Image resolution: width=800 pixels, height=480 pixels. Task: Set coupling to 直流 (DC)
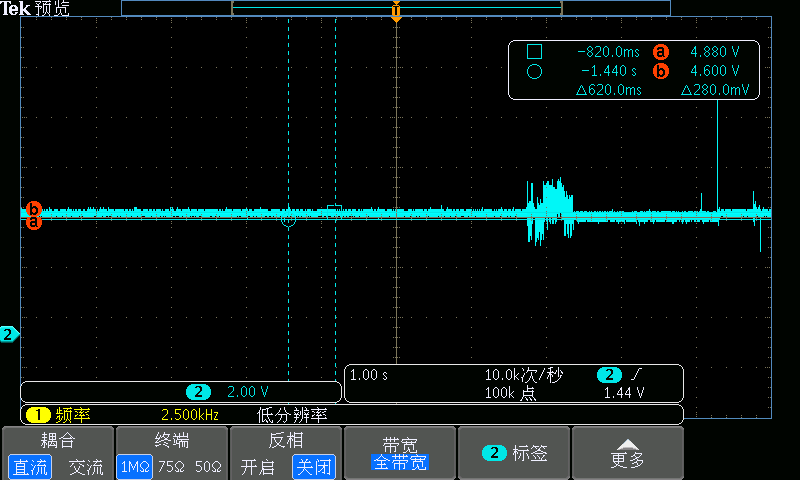pyautogui.click(x=30, y=467)
